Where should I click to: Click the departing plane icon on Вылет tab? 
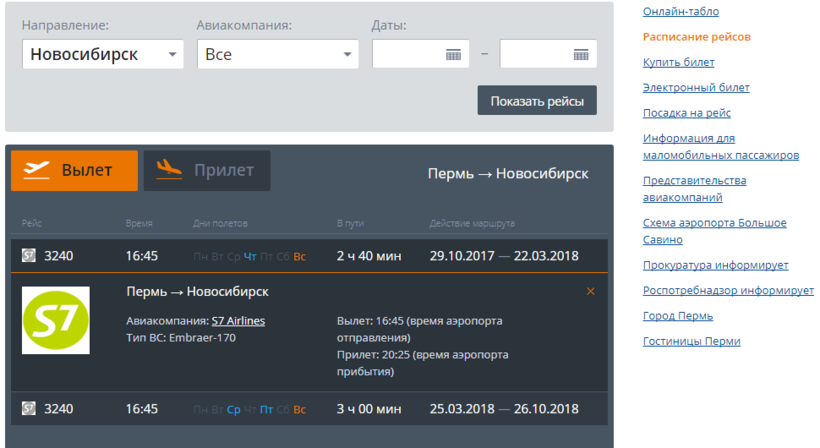(36, 170)
